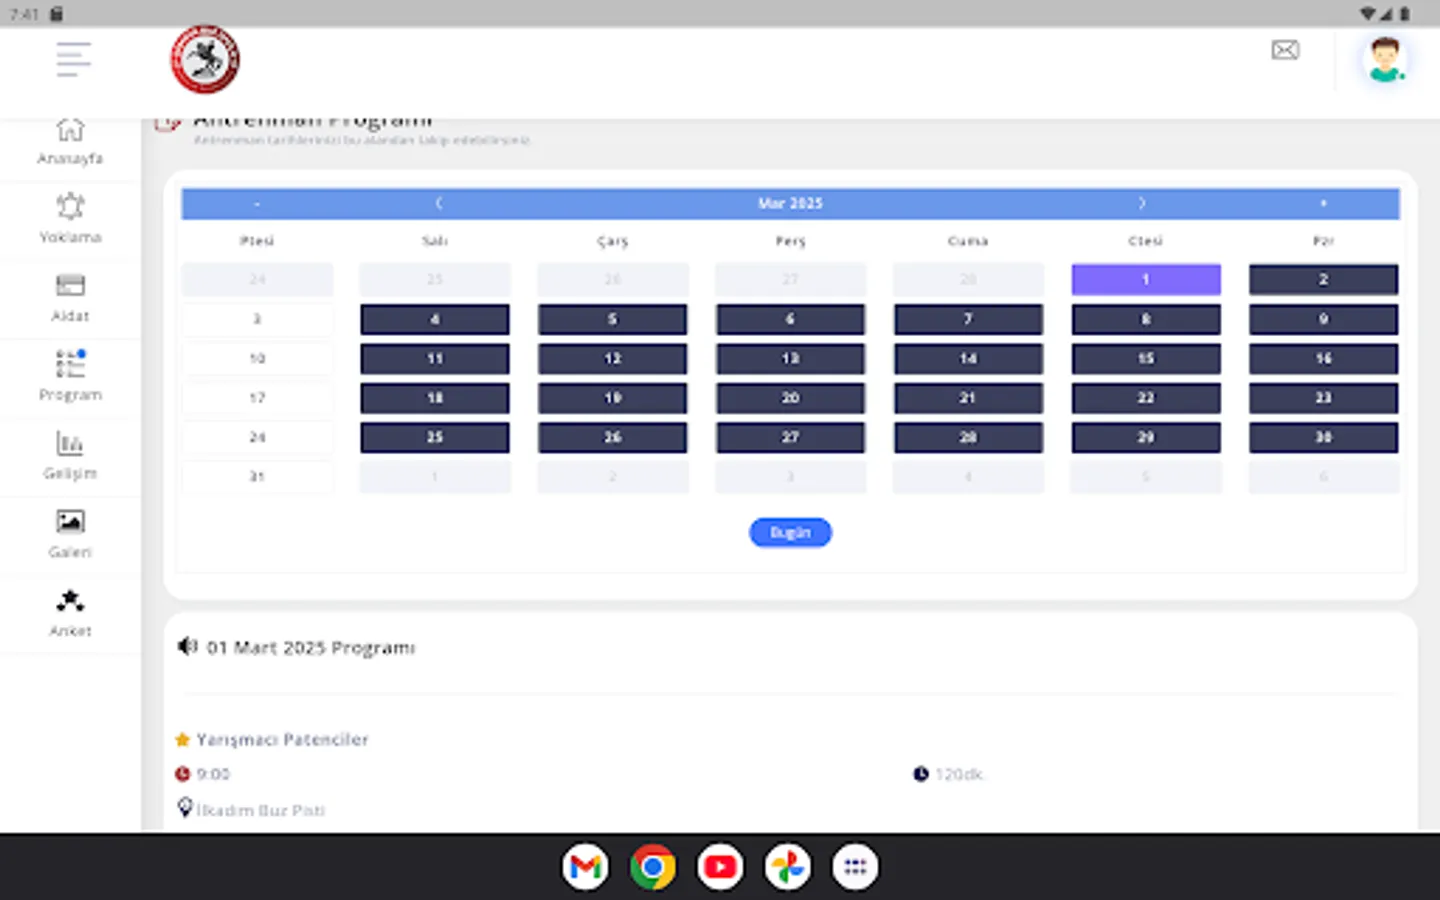Select the Yoklama attendance icon
The height and width of the screenshot is (900, 1440).
(x=70, y=218)
